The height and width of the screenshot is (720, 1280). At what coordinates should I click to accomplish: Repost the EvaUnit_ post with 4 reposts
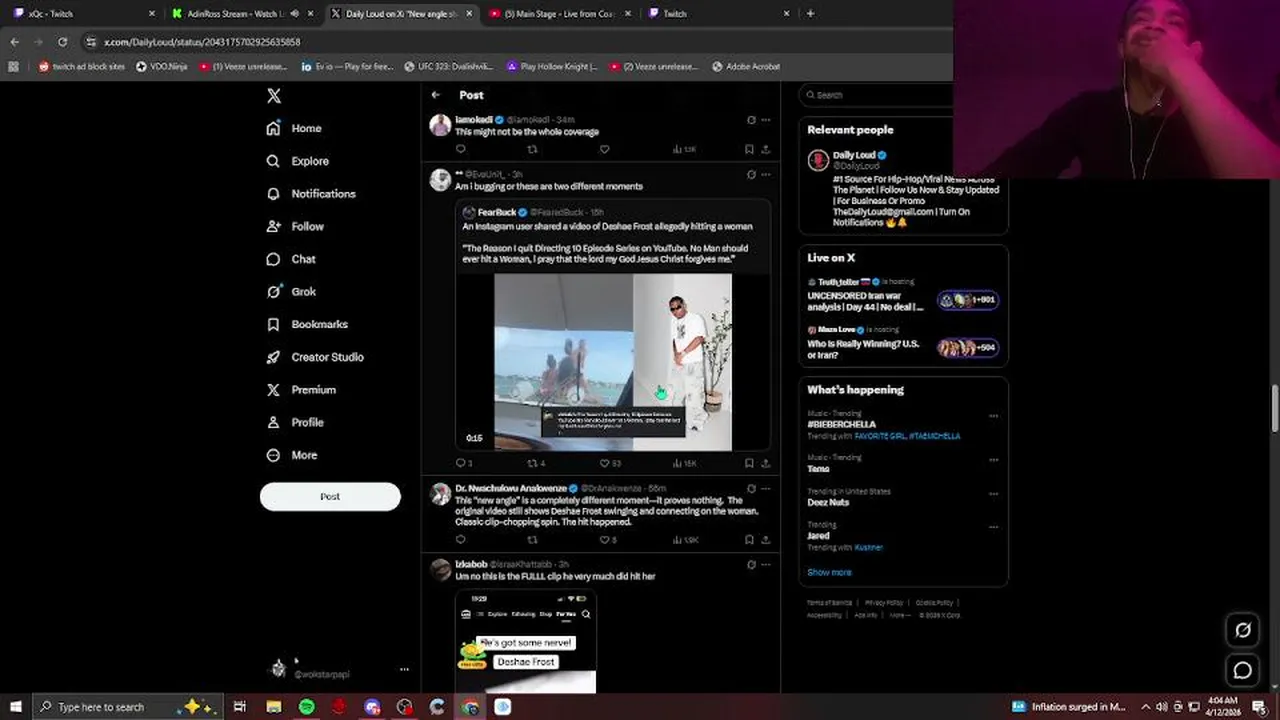click(x=535, y=463)
